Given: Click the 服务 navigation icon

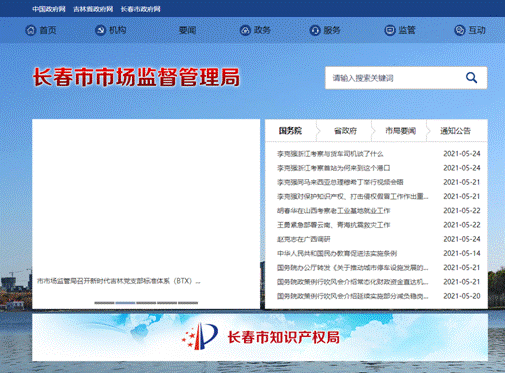Looking at the screenshot, I should [315, 30].
